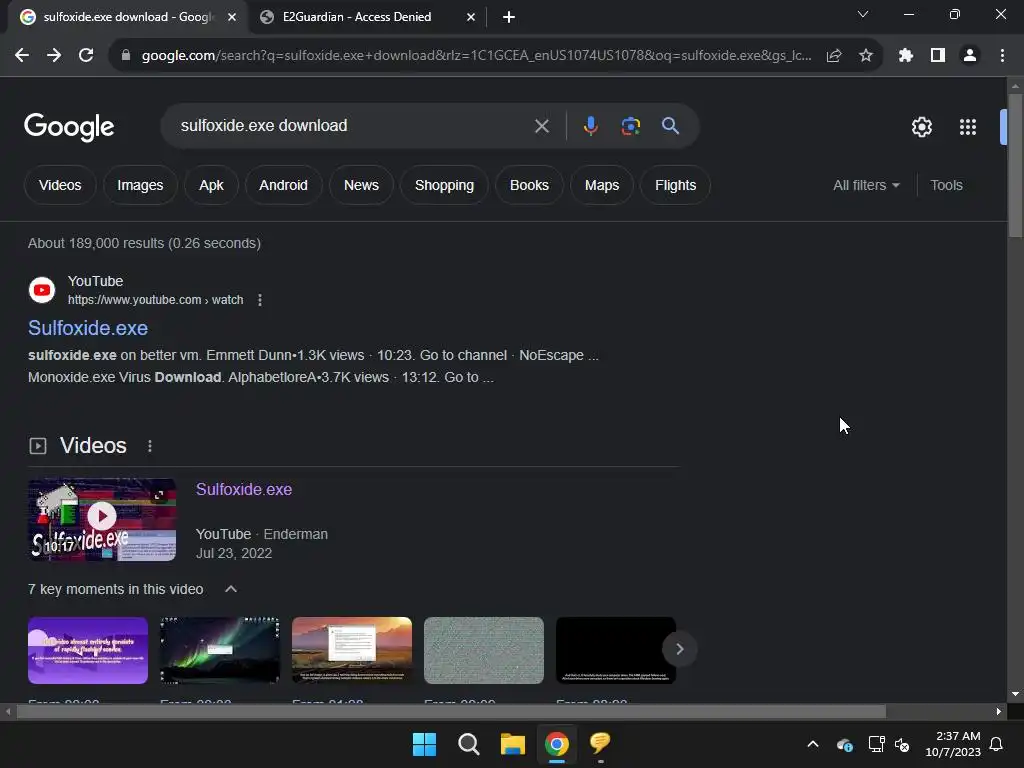Click the muted volume tray icon
1024x768 pixels.
(902, 744)
